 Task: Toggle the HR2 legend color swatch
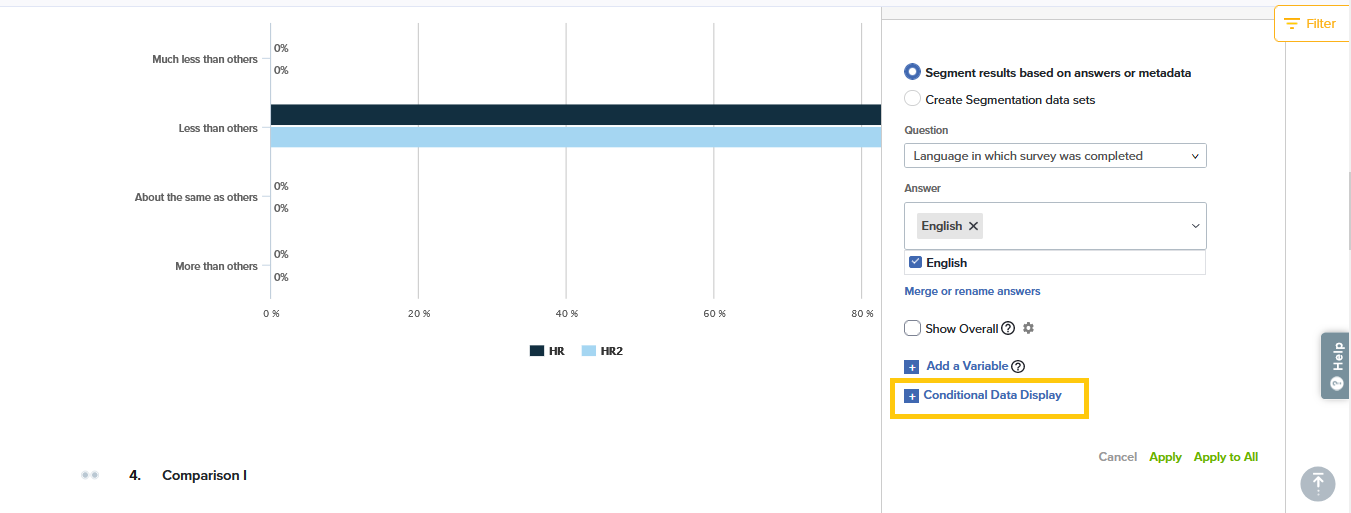[588, 351]
